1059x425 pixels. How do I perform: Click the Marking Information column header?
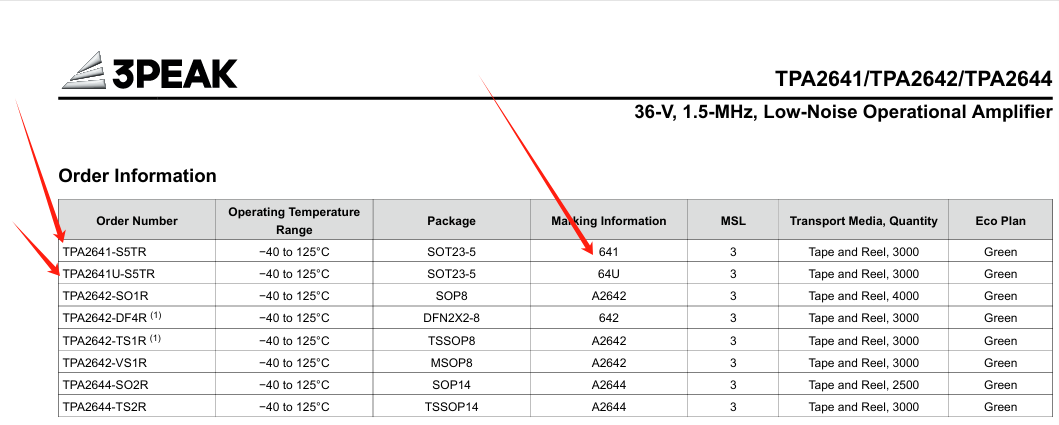click(609, 220)
